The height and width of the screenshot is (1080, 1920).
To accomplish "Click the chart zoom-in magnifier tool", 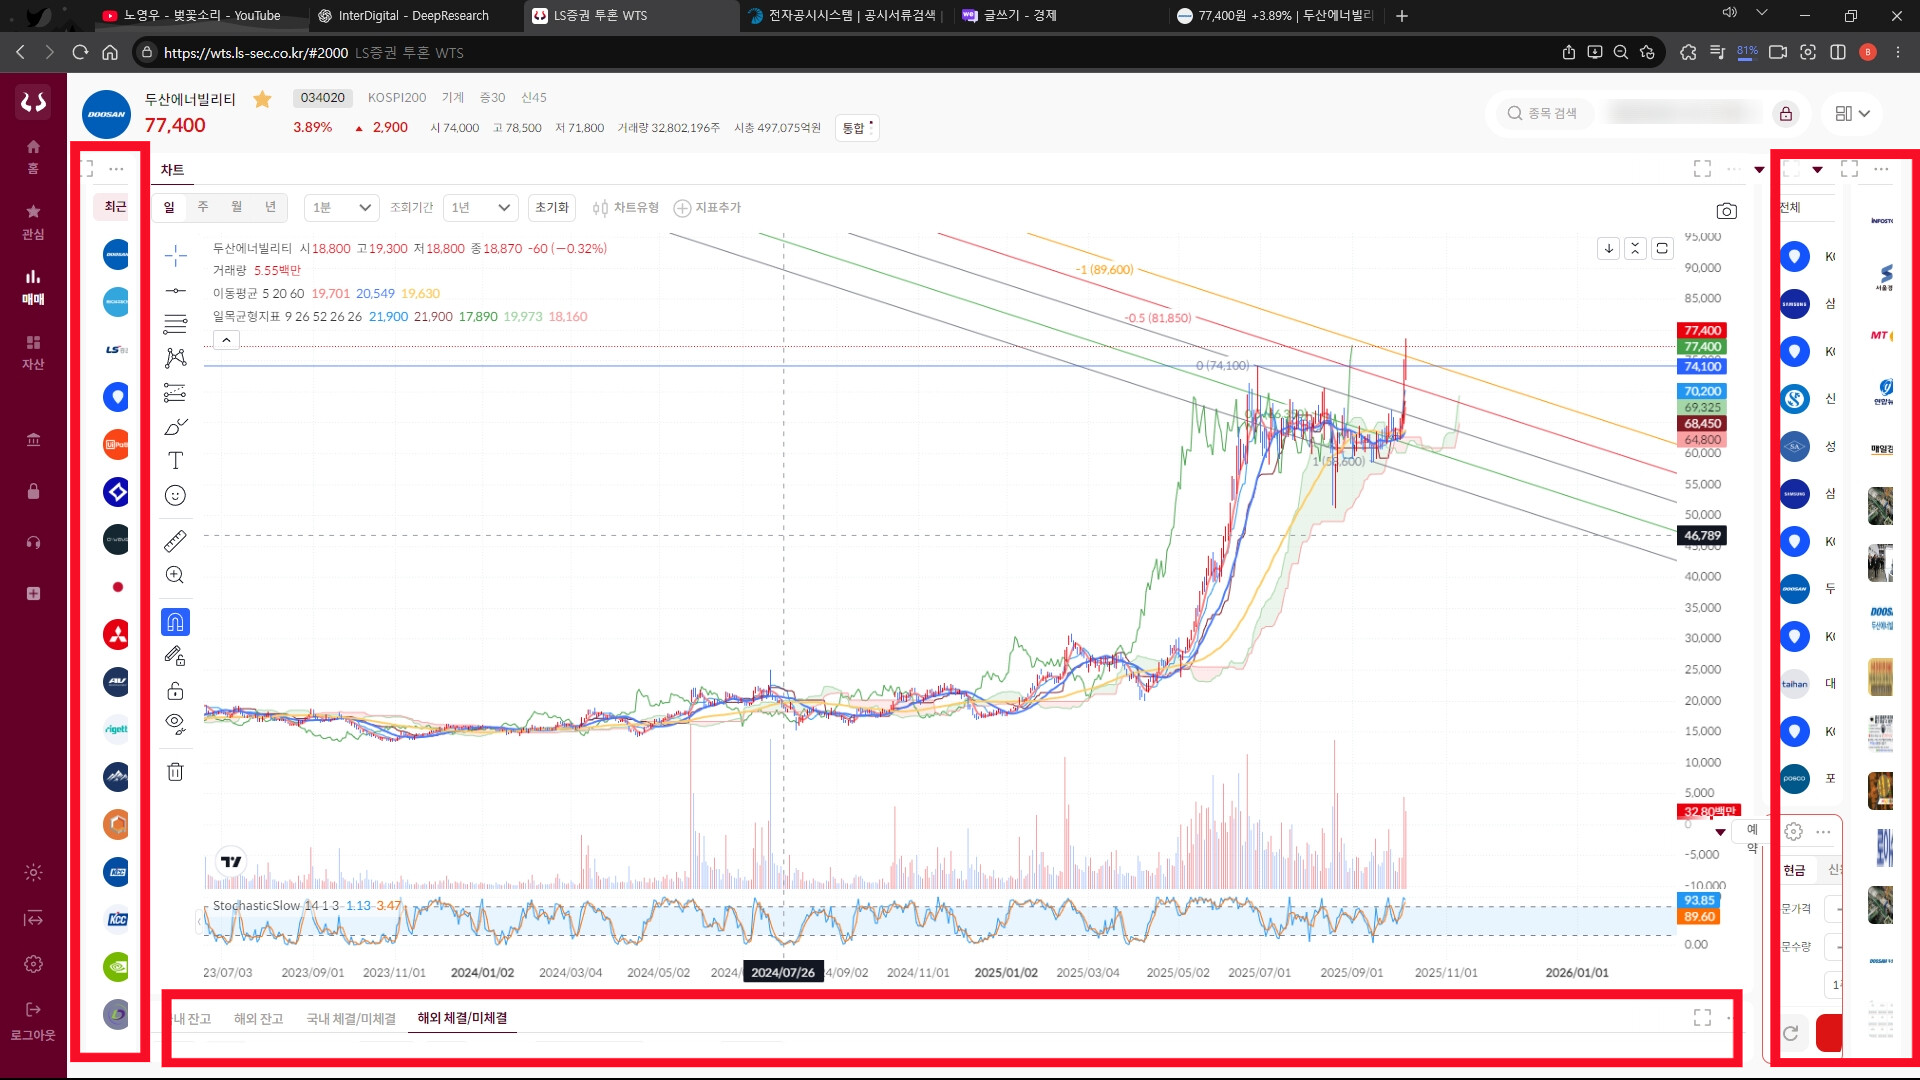I will tap(175, 575).
